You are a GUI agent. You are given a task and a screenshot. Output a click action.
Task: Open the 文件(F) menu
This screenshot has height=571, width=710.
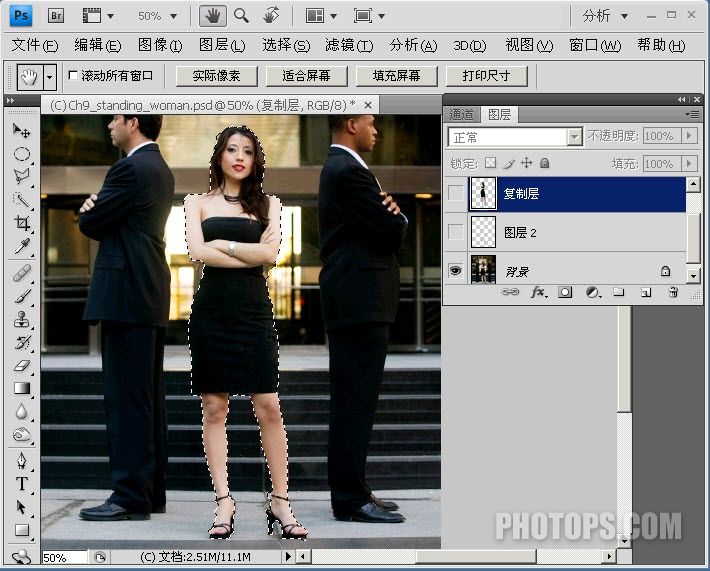point(35,45)
